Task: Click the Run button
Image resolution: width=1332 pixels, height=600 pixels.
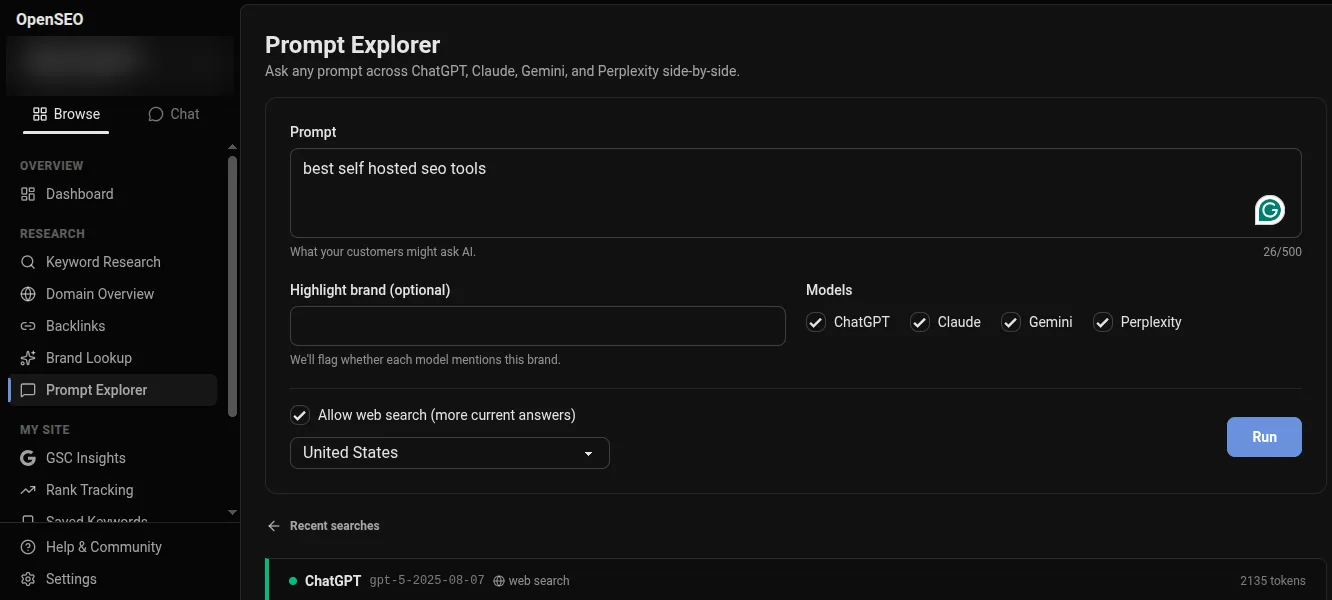Action: 1264,437
